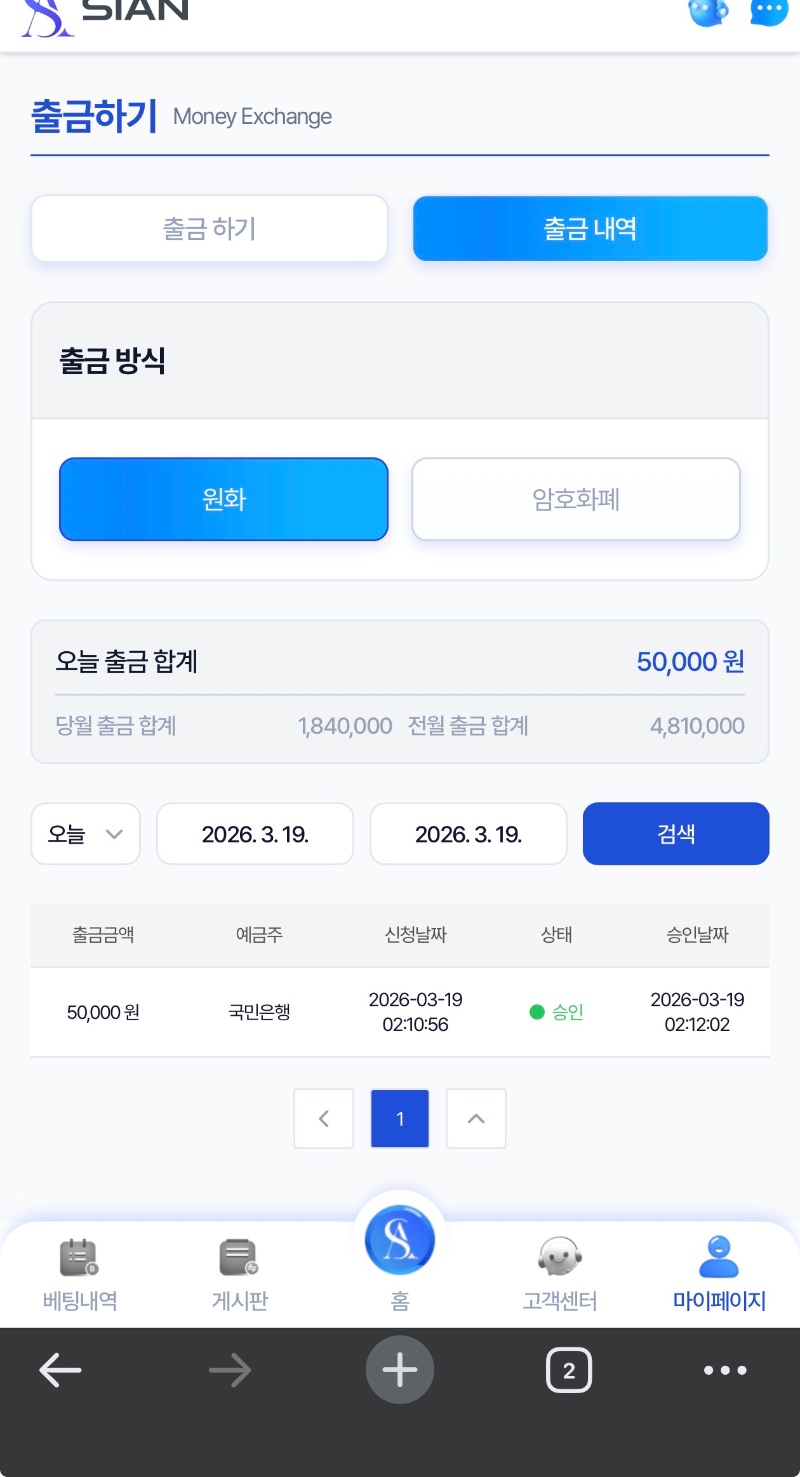
Task: Open the browser three-dot menu
Action: [x=725, y=1370]
